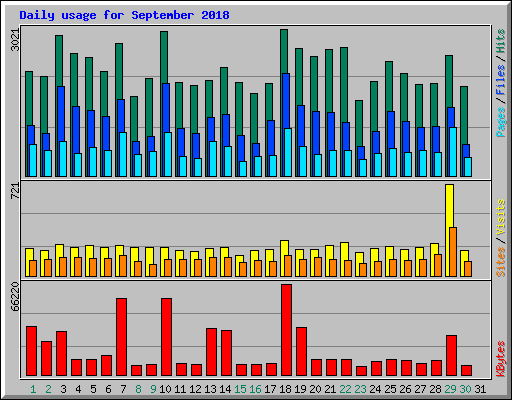The width and height of the screenshot is (512, 400).
Task: Click the tall yellow visits bar for day 29
Action: click(x=449, y=206)
